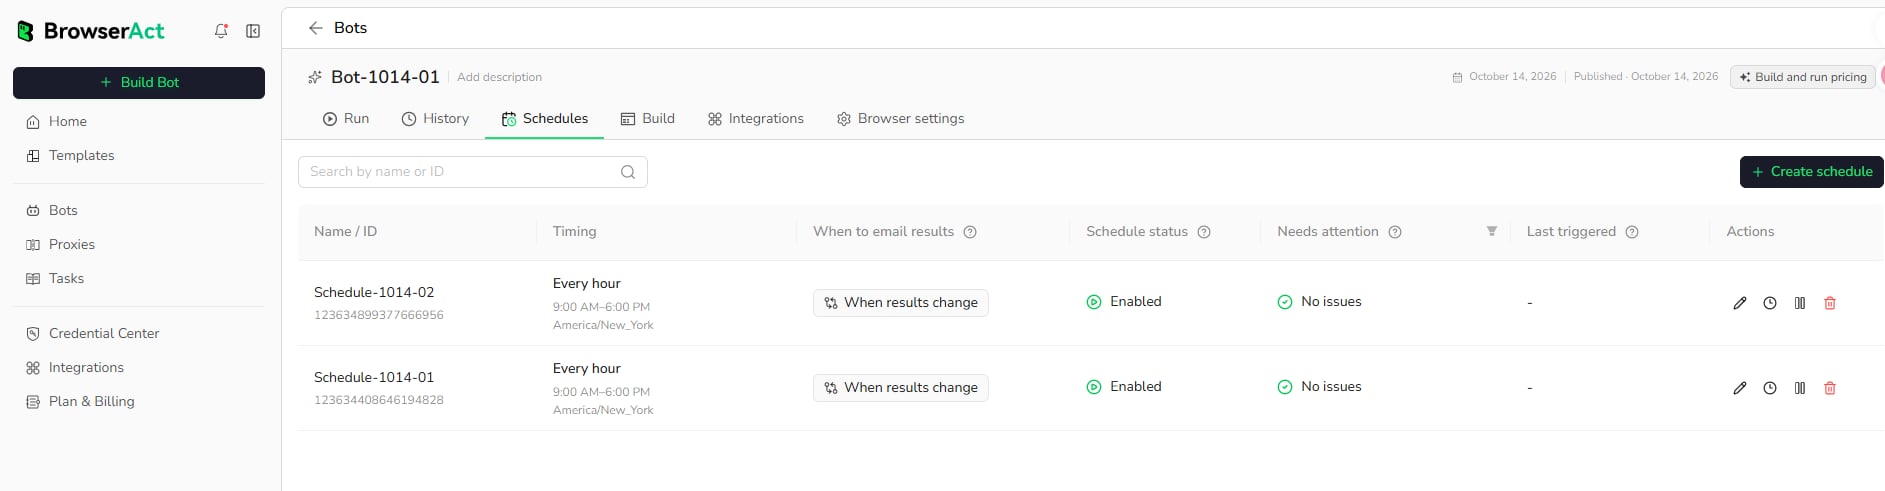The height and width of the screenshot is (491, 1885).
Task: Open clock icon for Schedule-1014-01
Action: click(x=1770, y=388)
